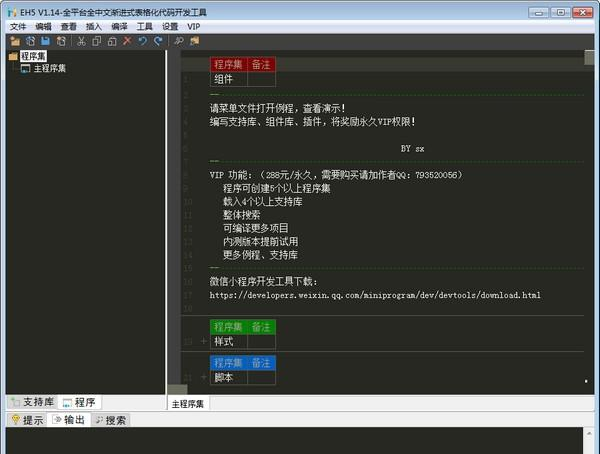
Task: Open the 插入 menu
Action: click(94, 26)
